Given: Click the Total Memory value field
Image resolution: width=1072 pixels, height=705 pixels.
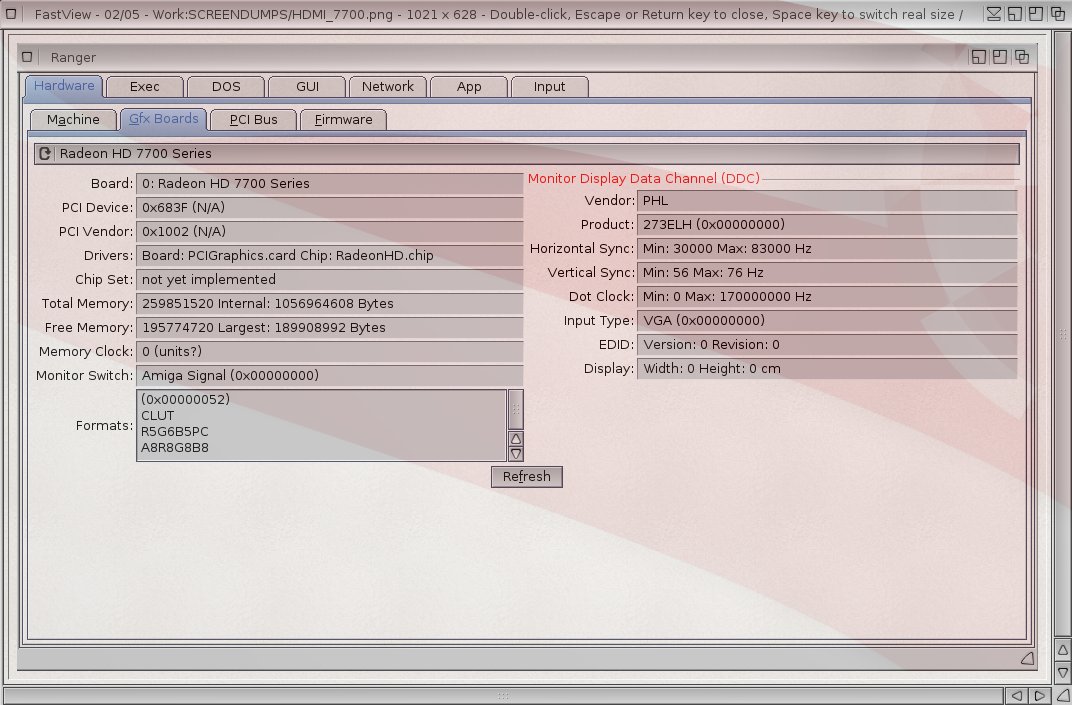Looking at the screenshot, I should [330, 304].
